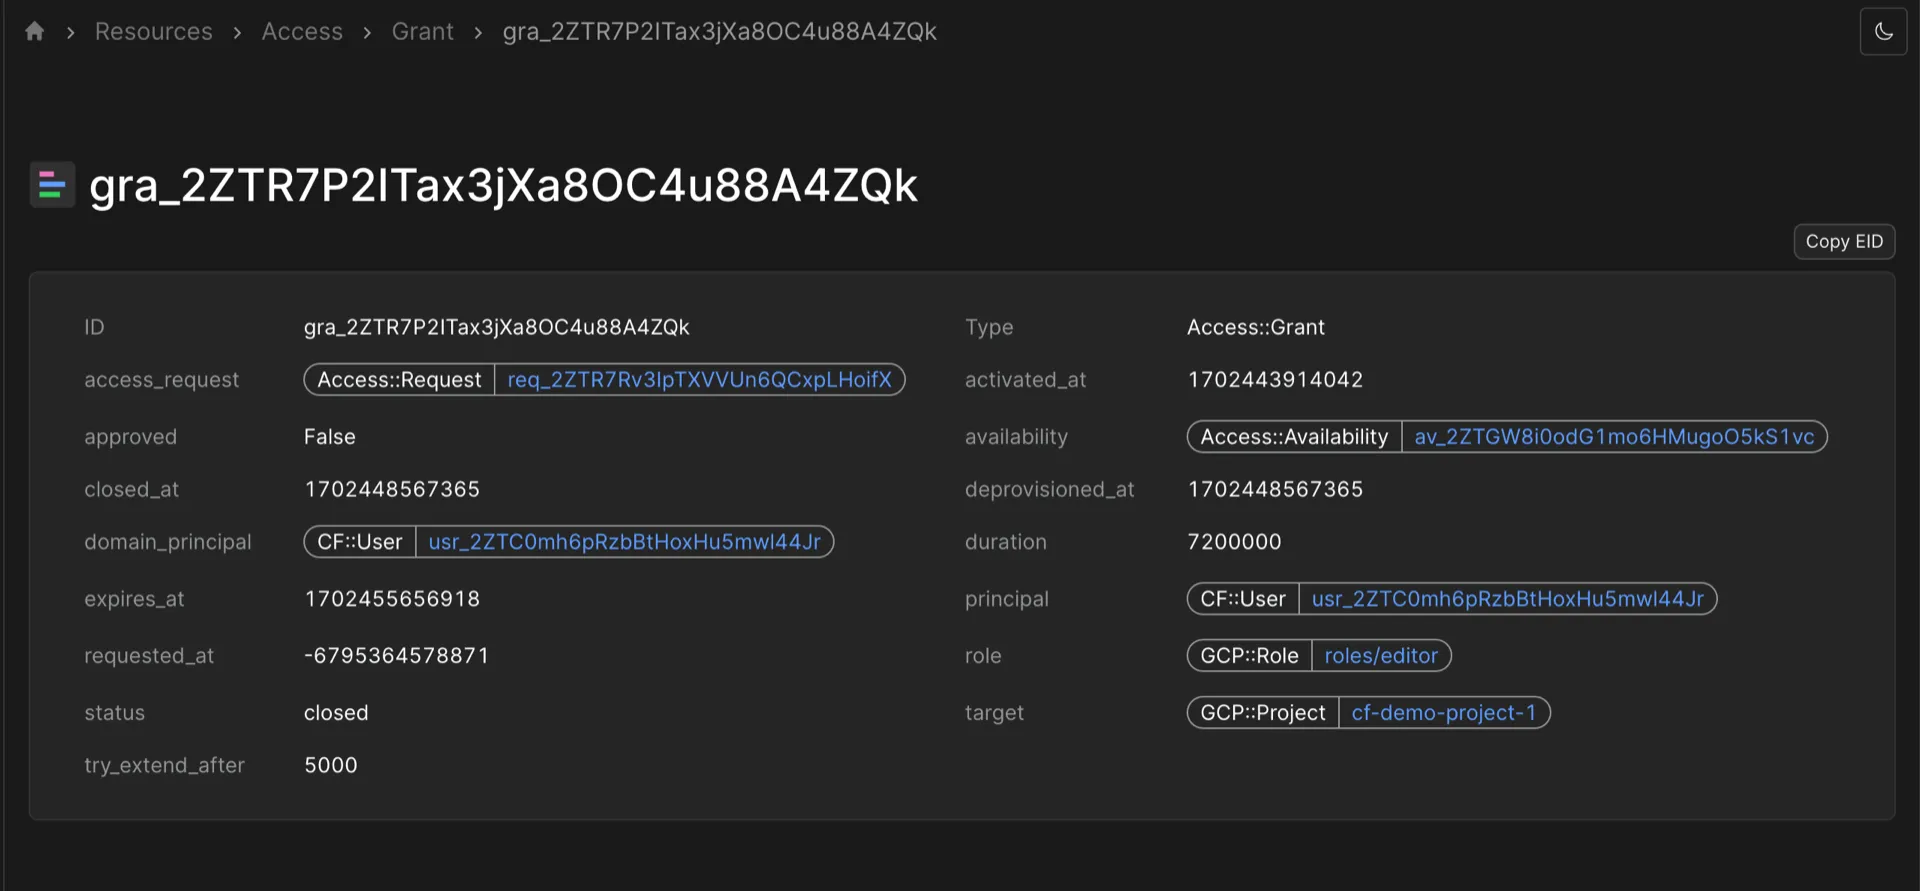Toggle dark mode with moon icon
This screenshot has width=1920, height=891.
[x=1883, y=32]
